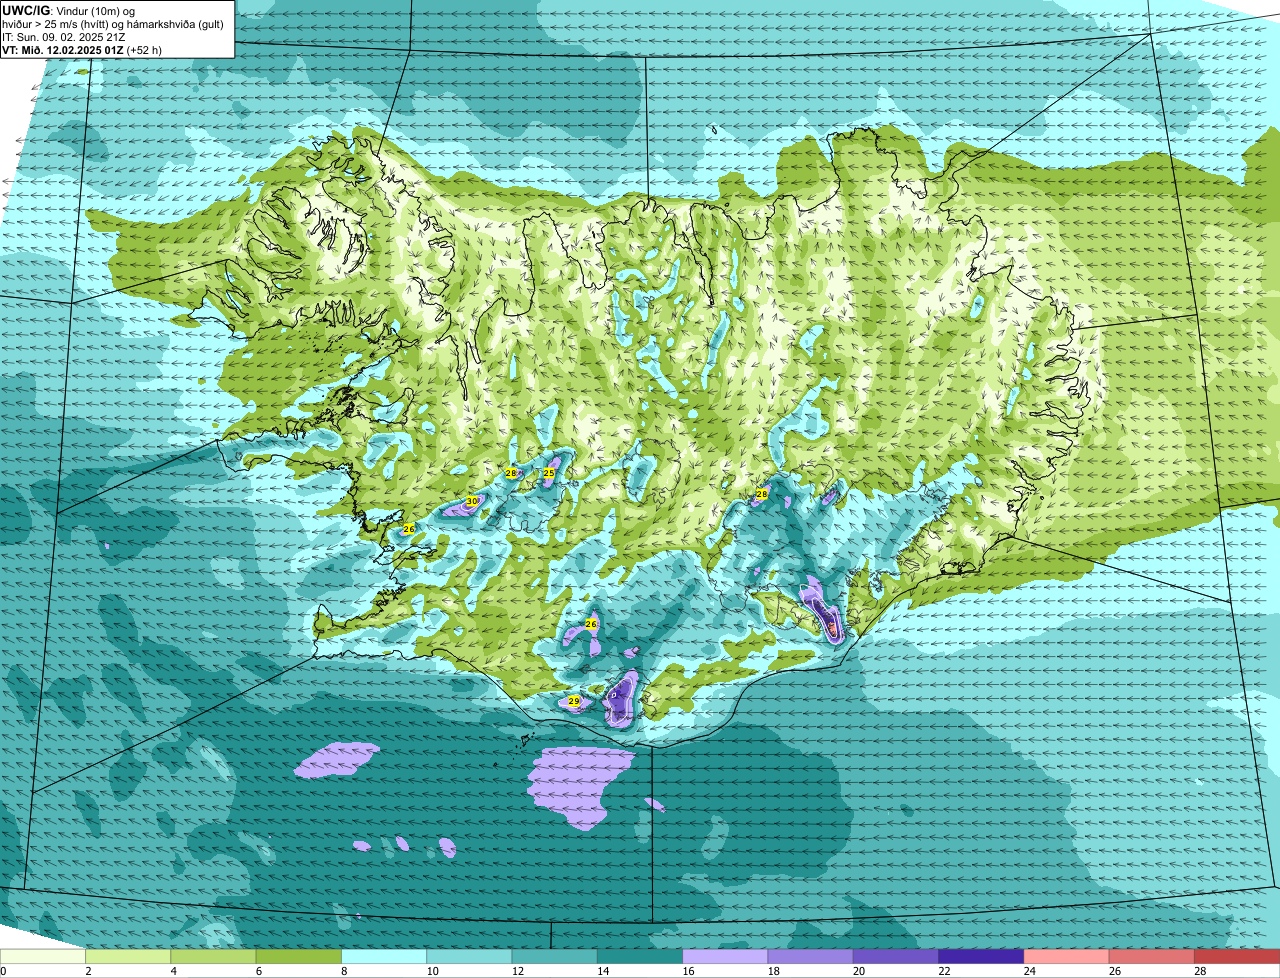The height and width of the screenshot is (978, 1280).
Task: Select the 18–20 m/s light purple legend swatch
Action: click(810, 956)
